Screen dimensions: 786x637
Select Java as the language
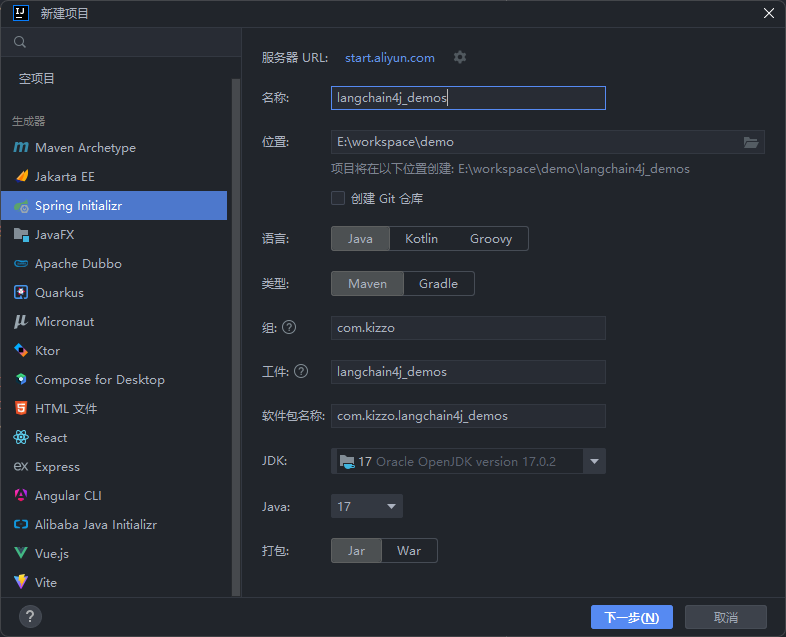click(x=360, y=239)
